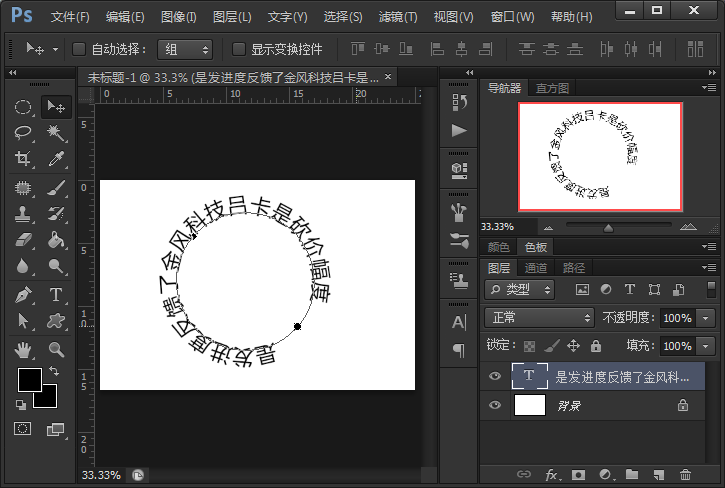
Task: Open the Actions panel play icon
Action: click(x=459, y=130)
